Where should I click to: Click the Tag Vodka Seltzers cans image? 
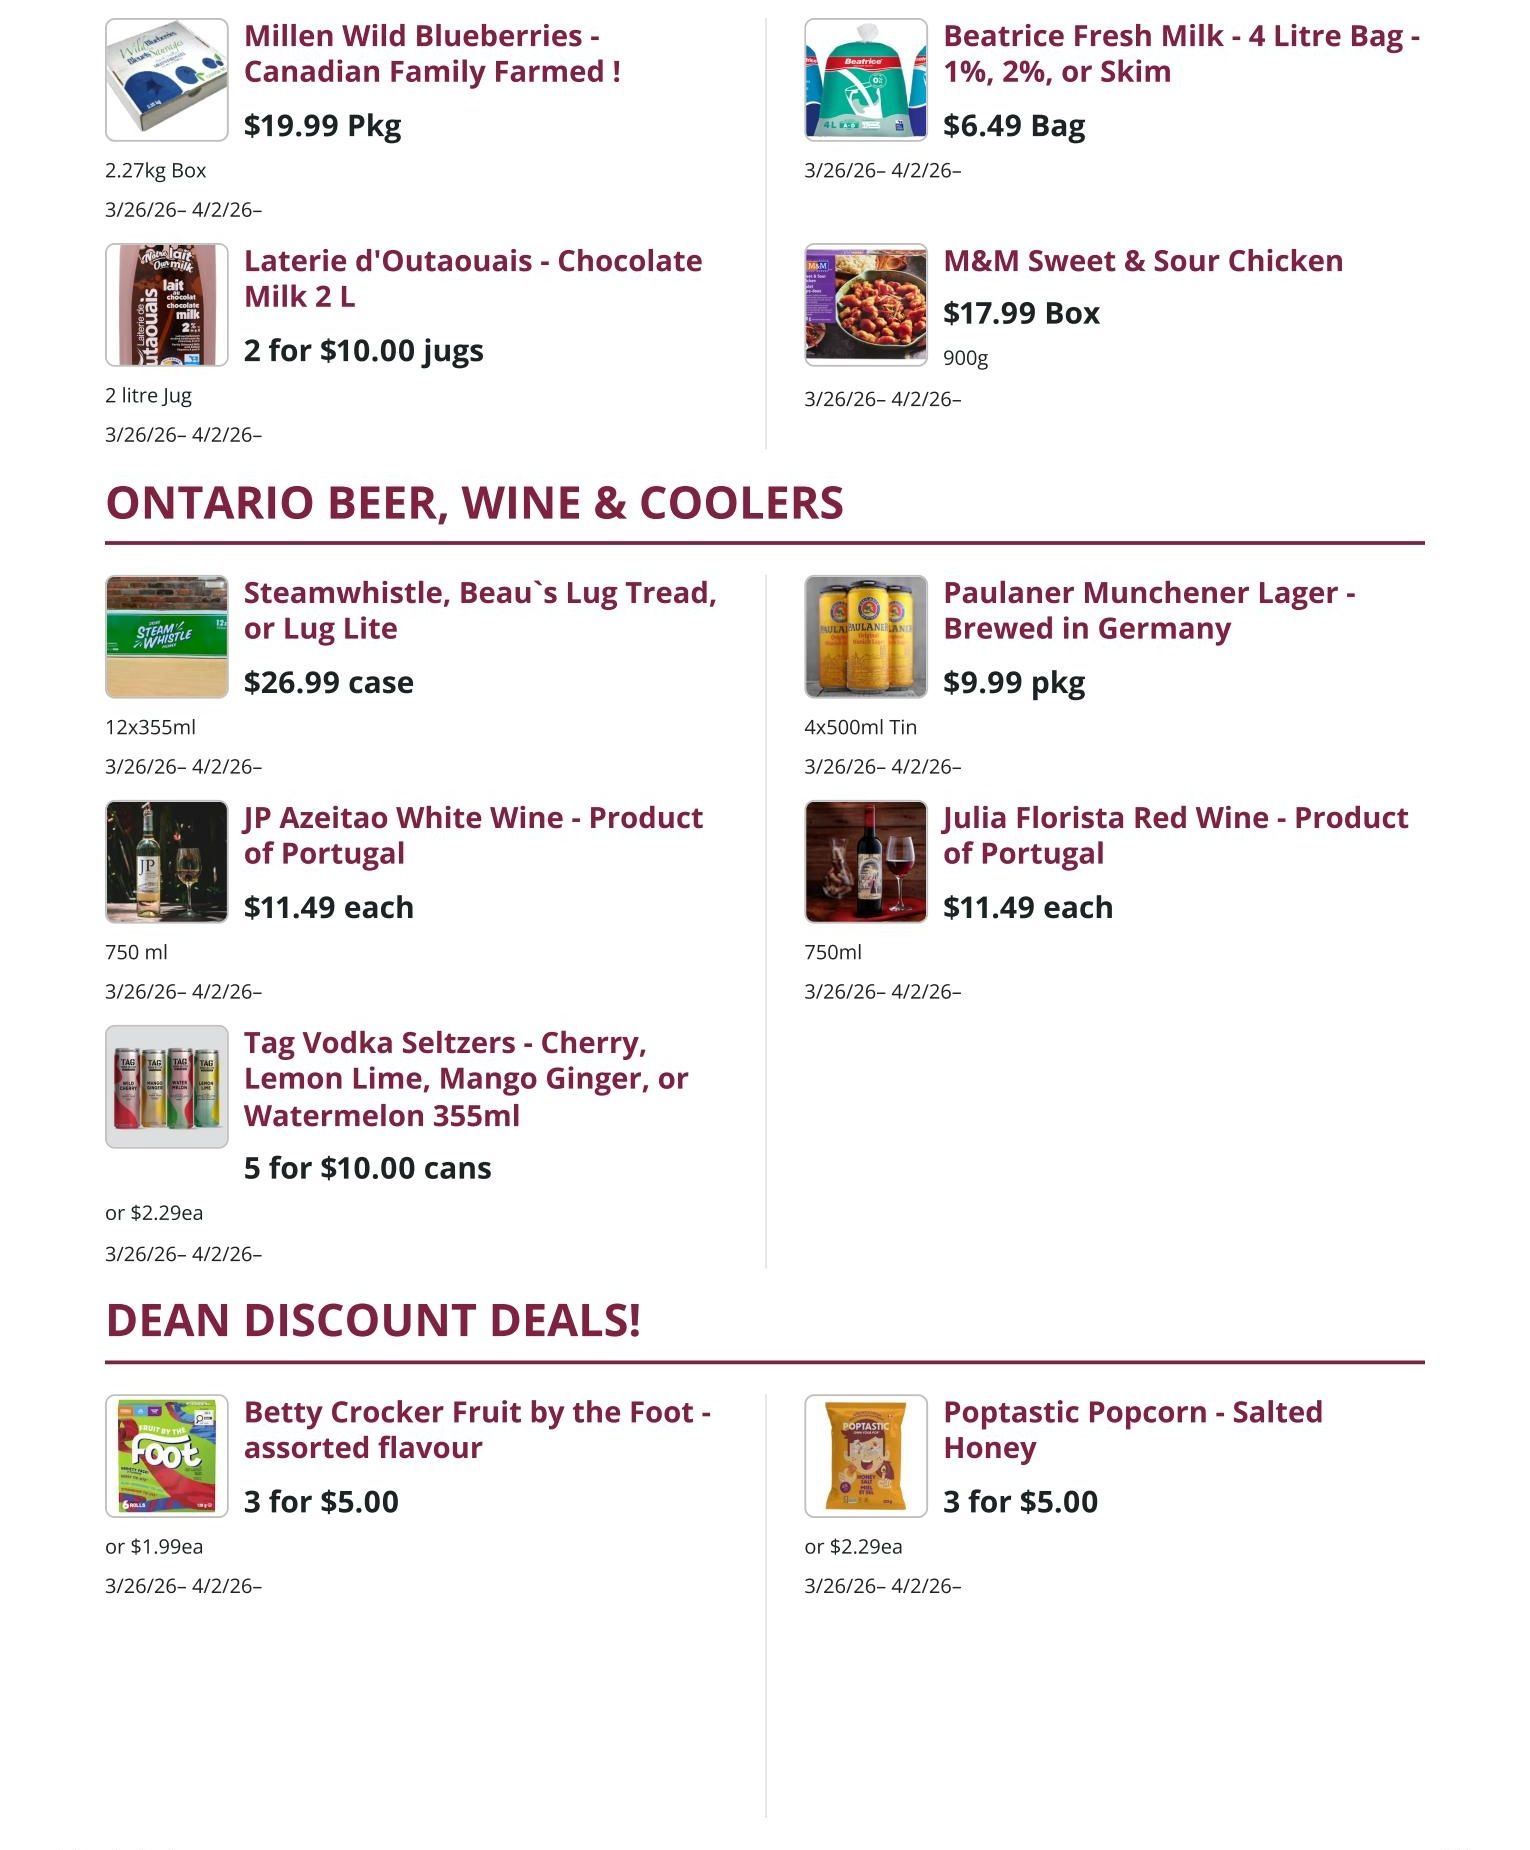coord(166,1087)
